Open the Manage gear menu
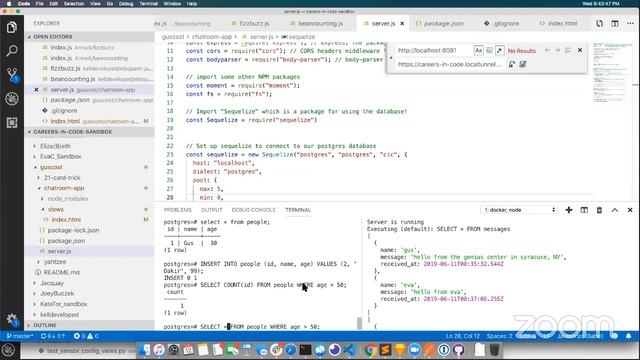 coord(12,319)
